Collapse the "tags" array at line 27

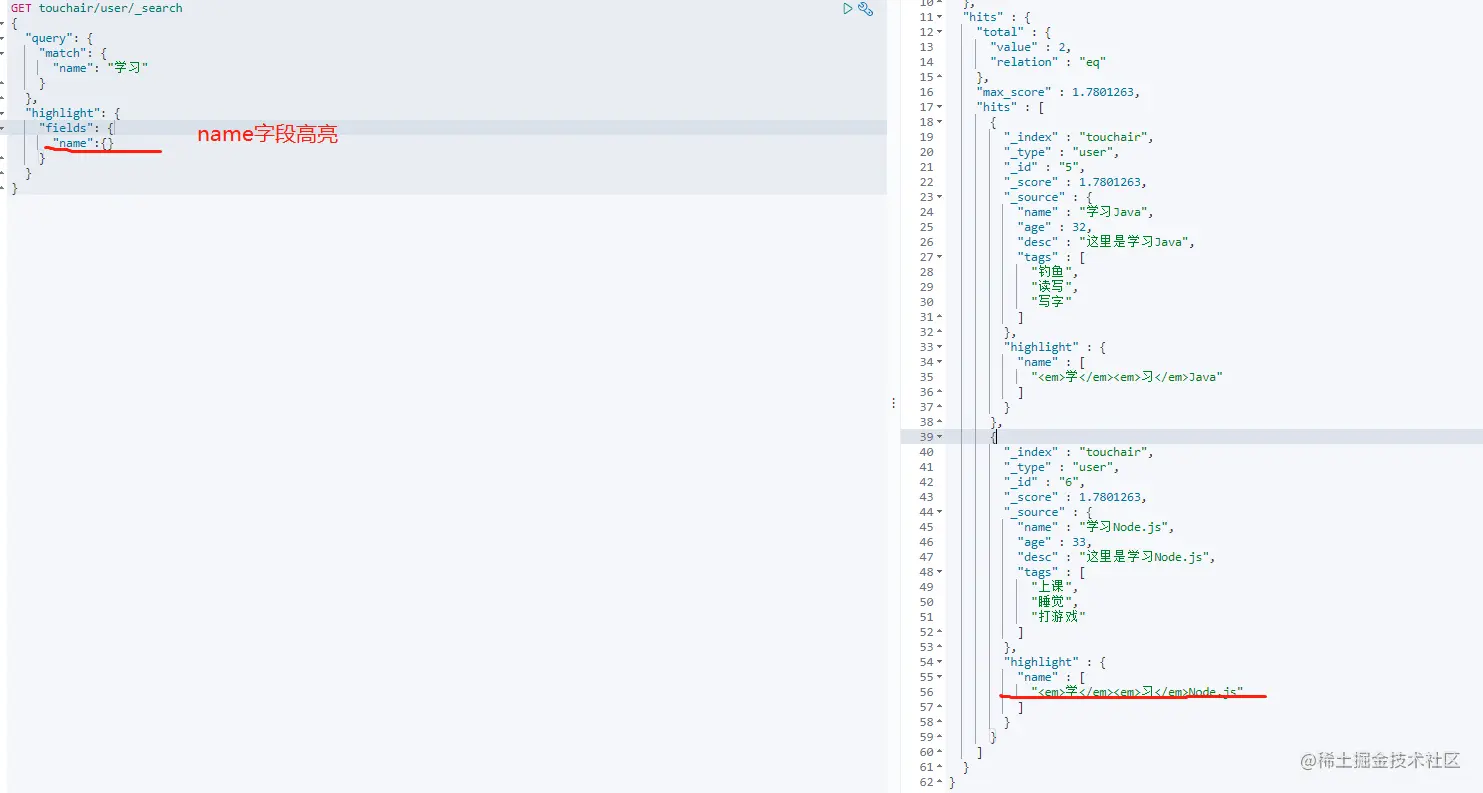tap(942, 257)
